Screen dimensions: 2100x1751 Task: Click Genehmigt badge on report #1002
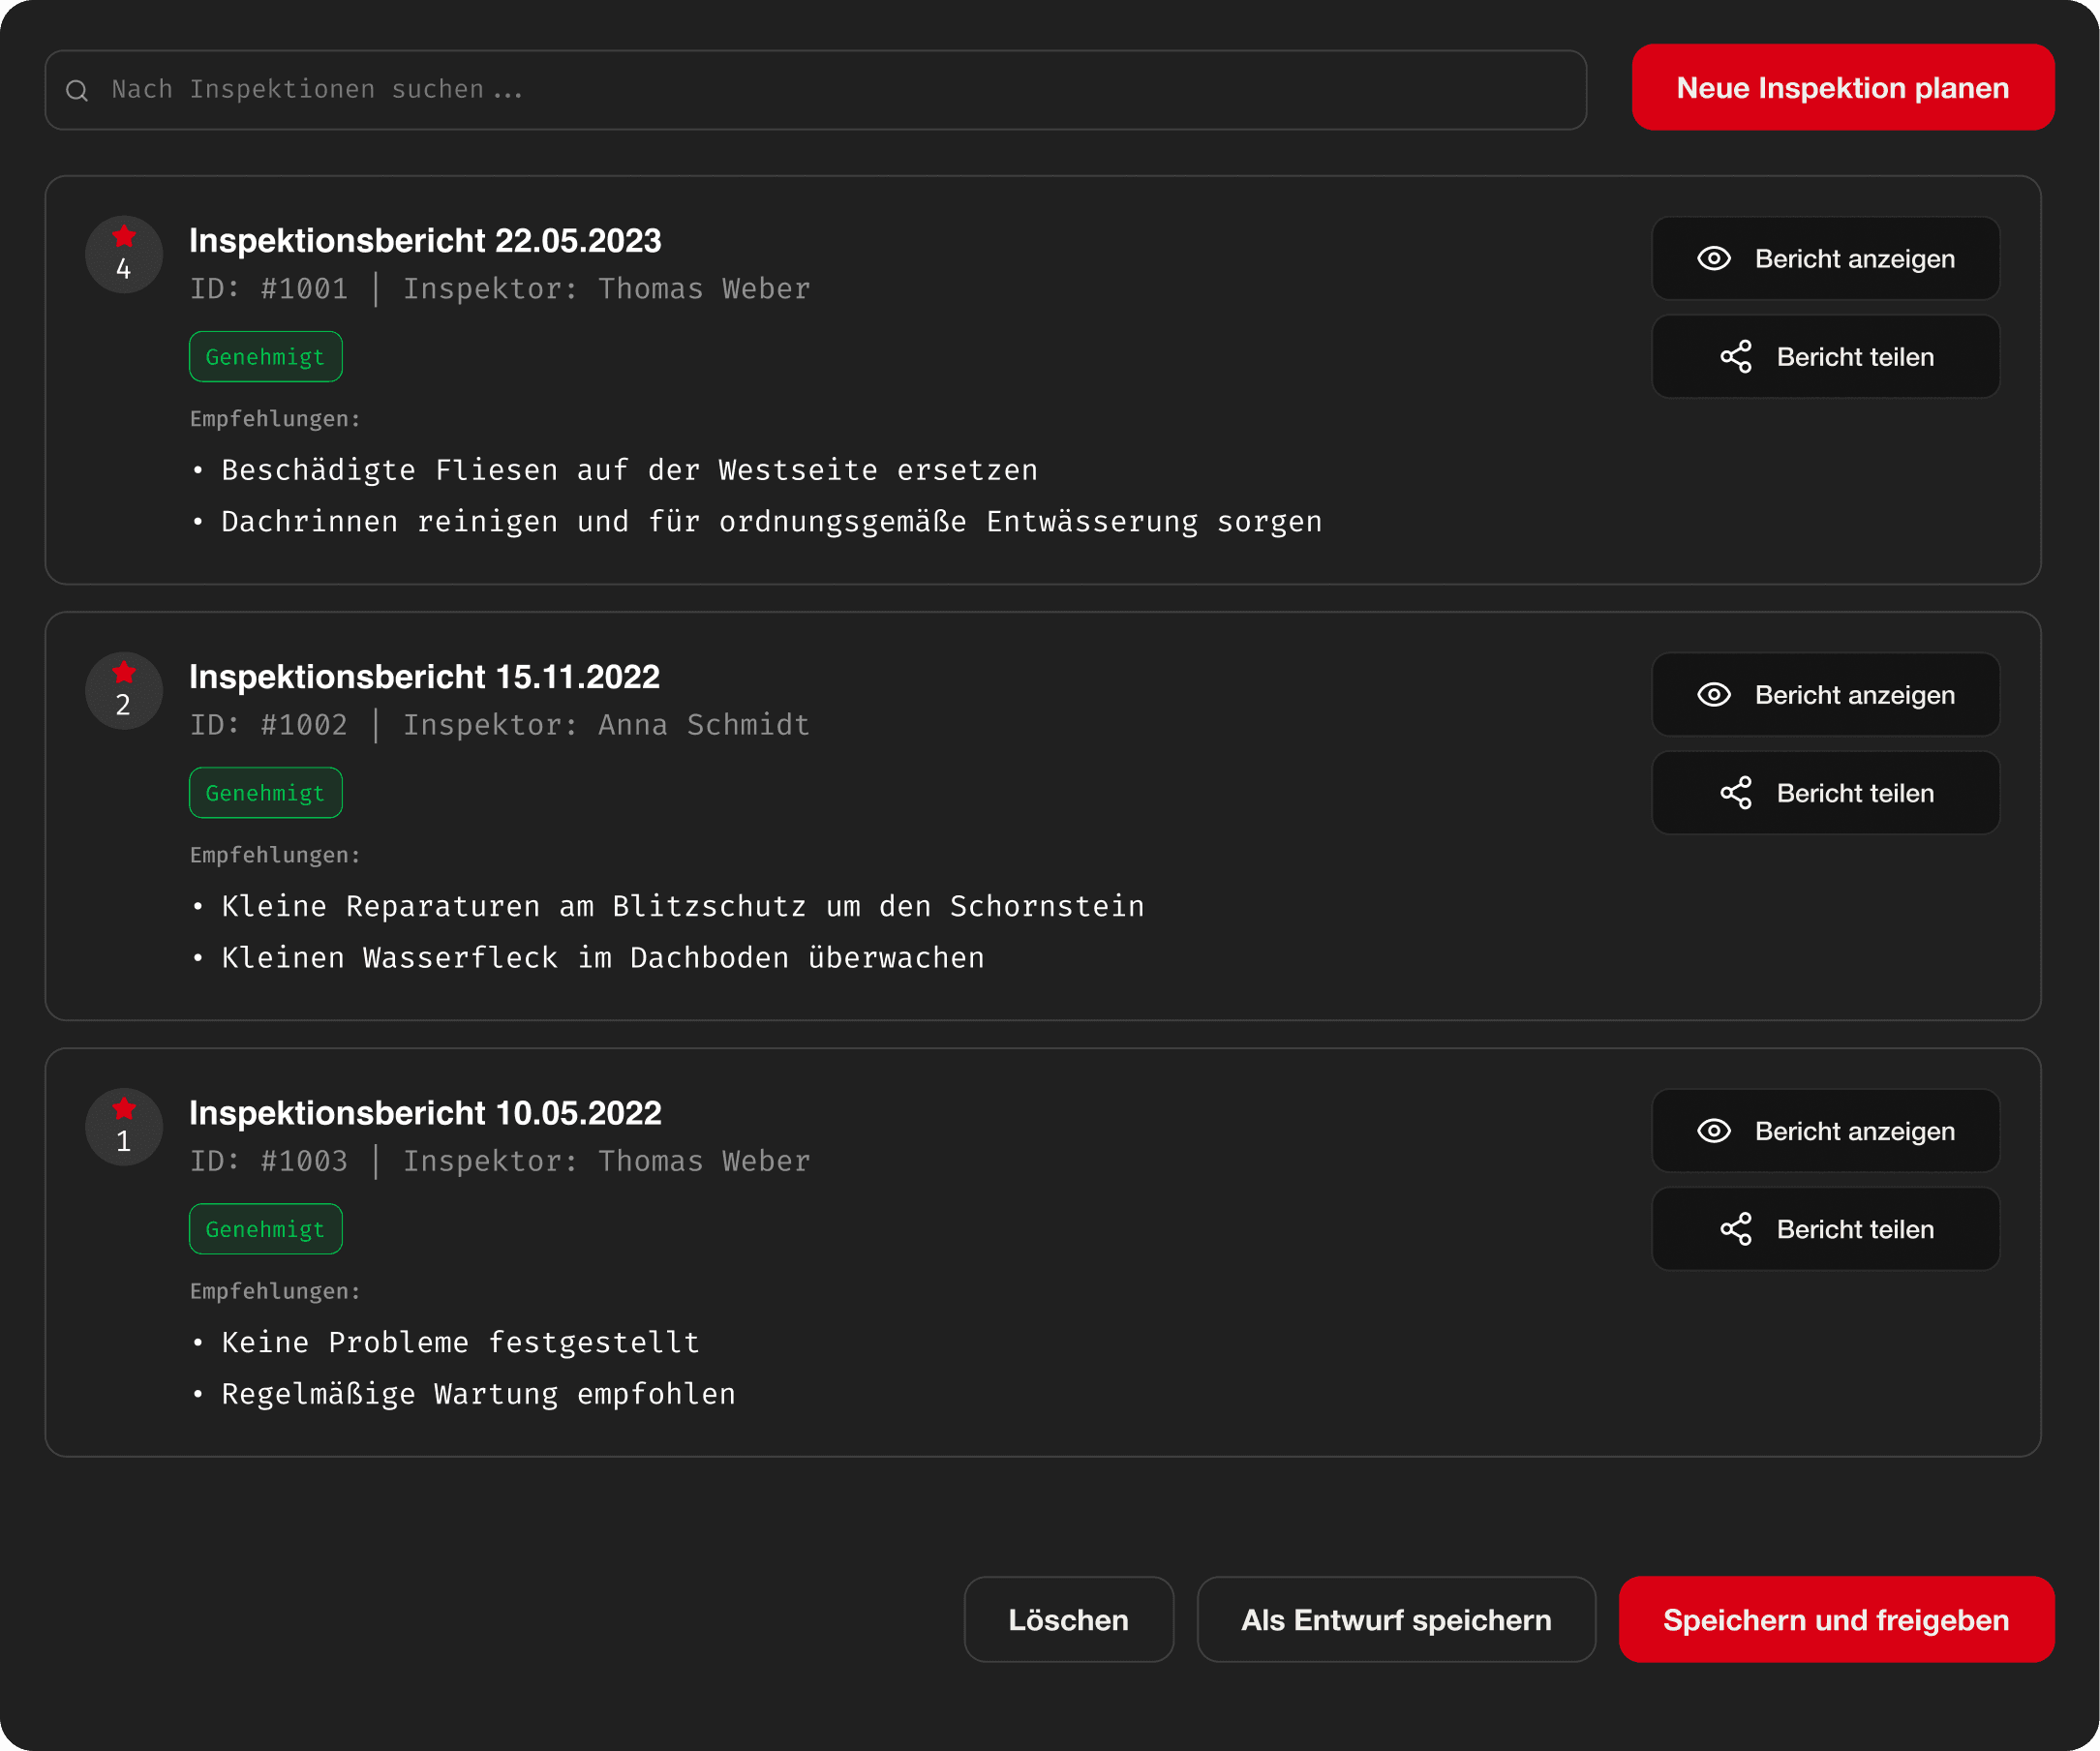tap(265, 793)
